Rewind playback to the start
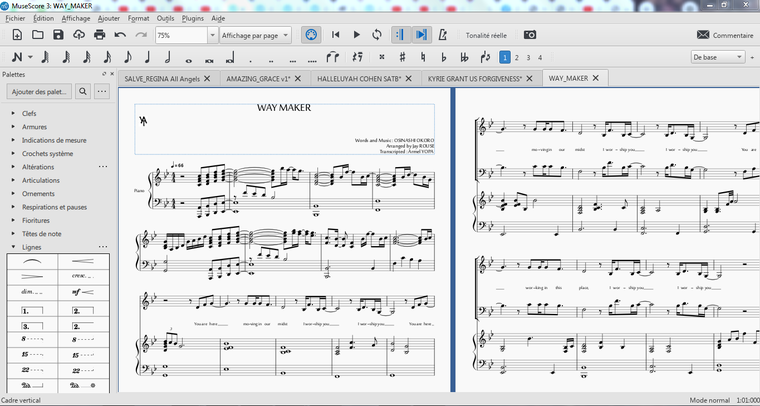 [336, 35]
